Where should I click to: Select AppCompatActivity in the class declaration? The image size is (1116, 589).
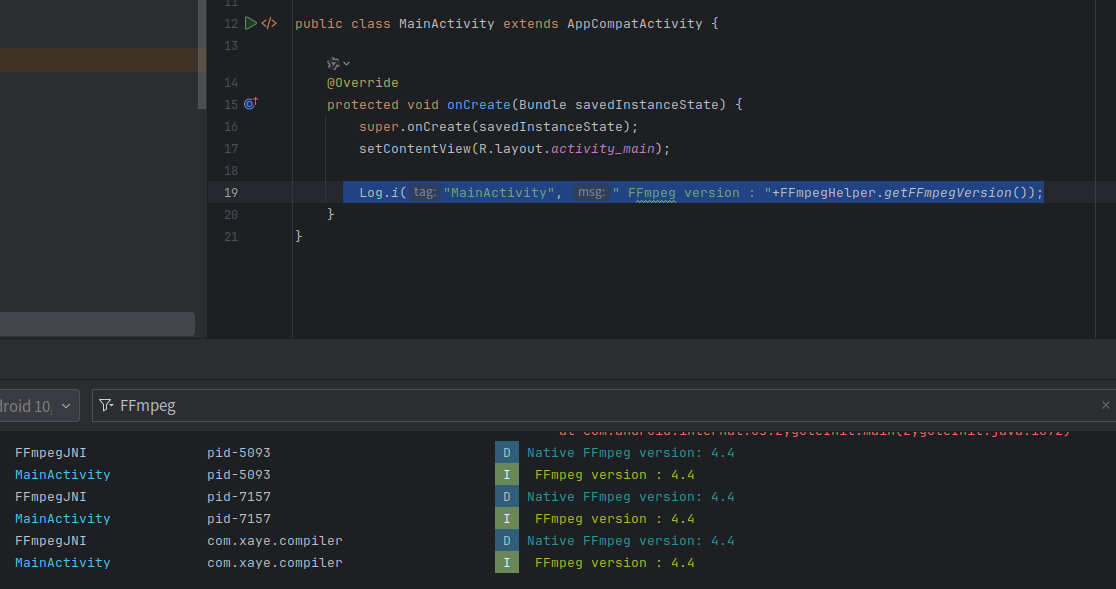[x=634, y=23]
